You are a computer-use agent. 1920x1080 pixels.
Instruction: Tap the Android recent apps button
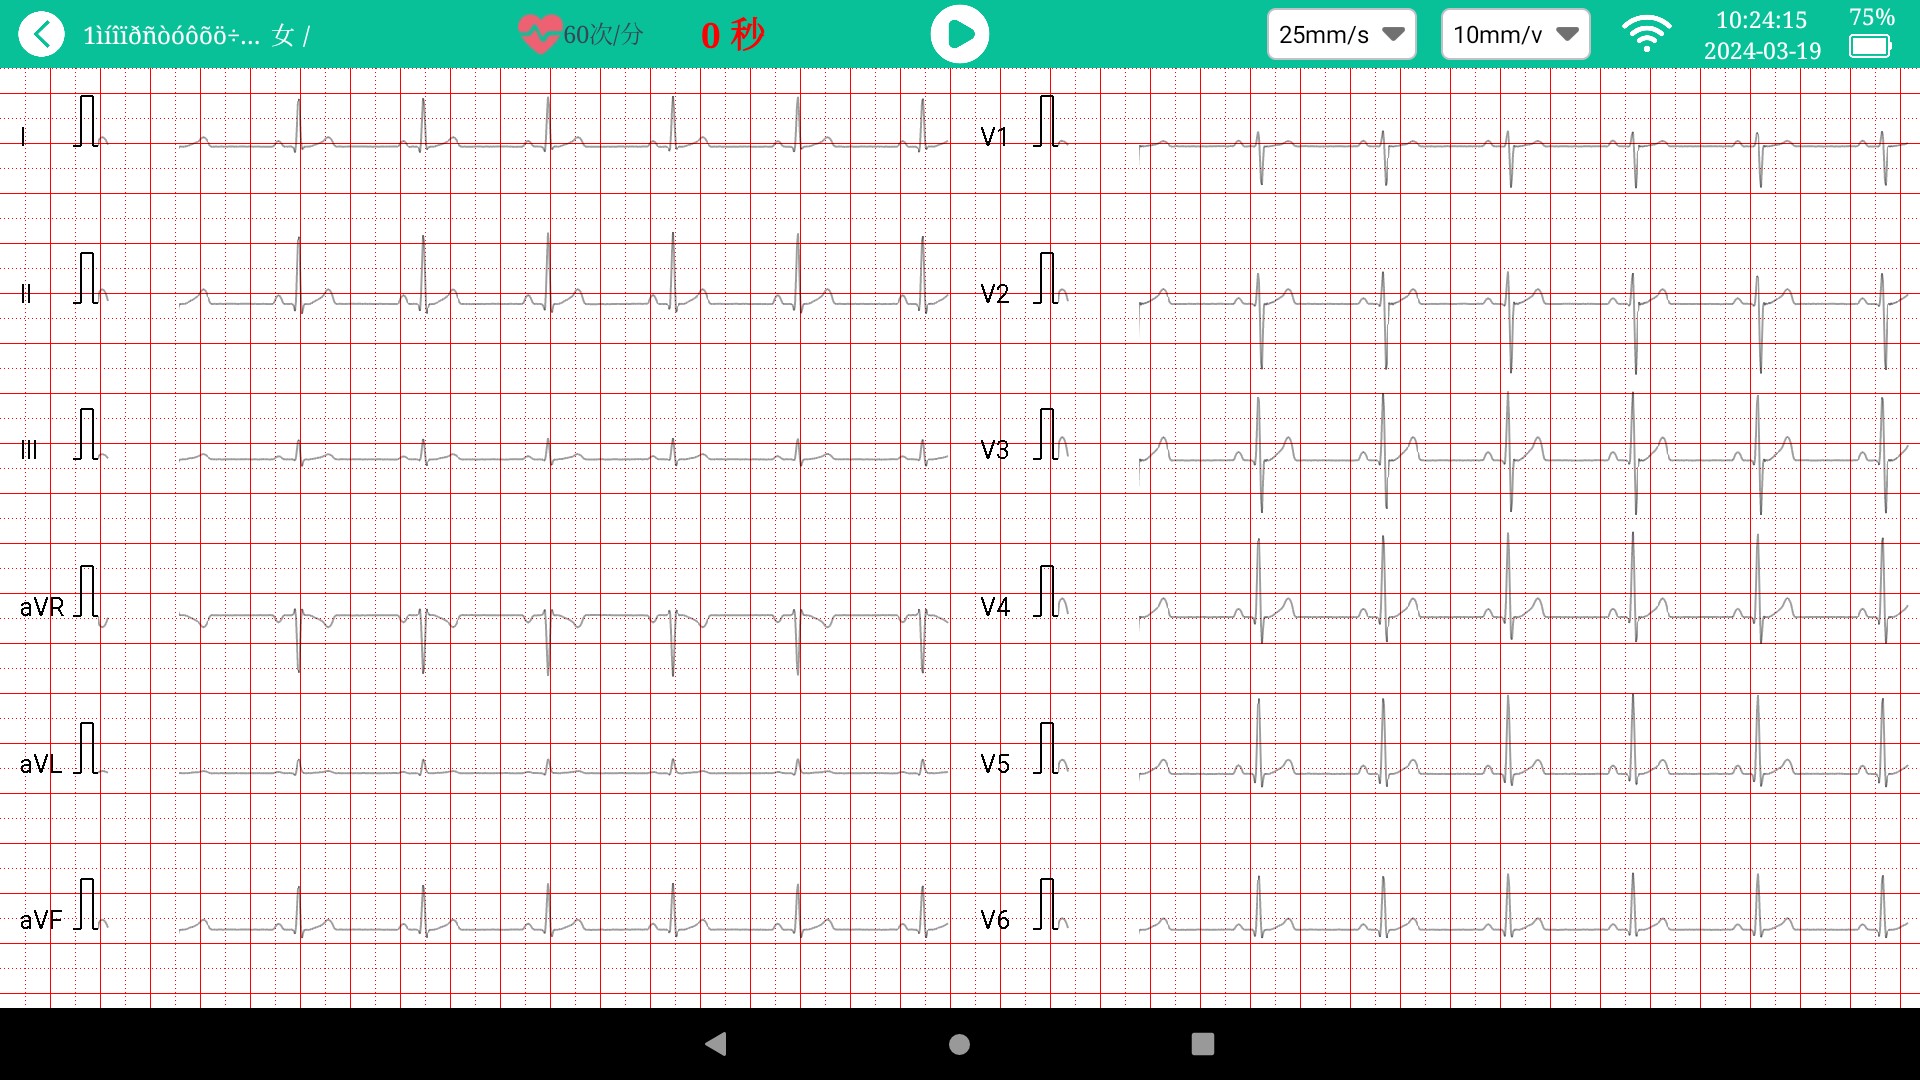(x=1203, y=1044)
